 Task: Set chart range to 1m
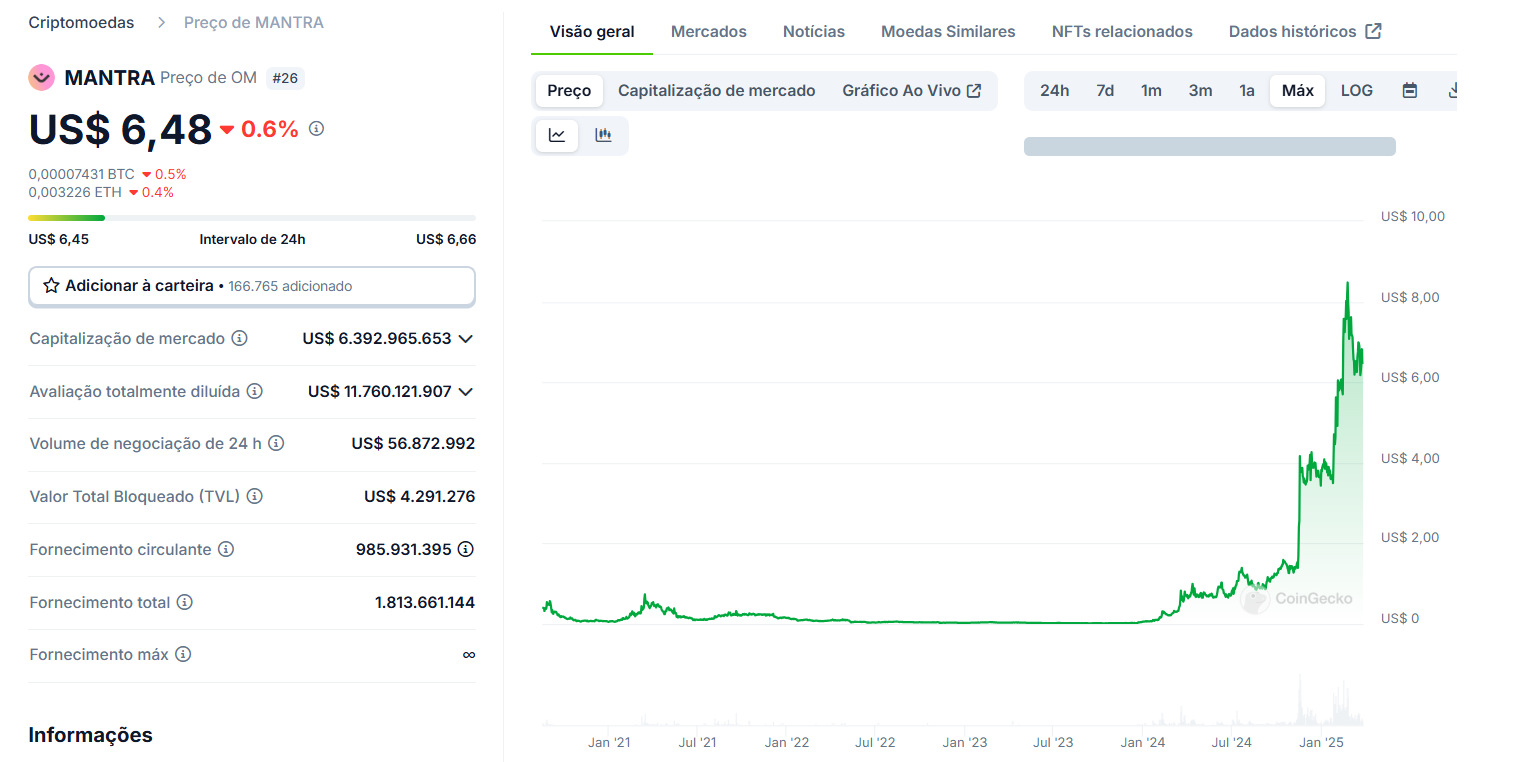click(x=1151, y=91)
